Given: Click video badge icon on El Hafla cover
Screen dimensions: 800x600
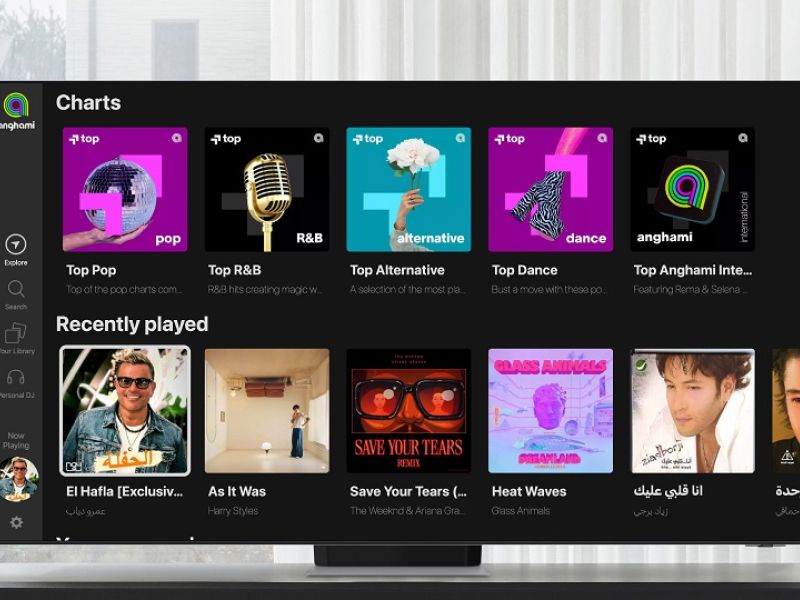Looking at the screenshot, I should click(x=73, y=466).
